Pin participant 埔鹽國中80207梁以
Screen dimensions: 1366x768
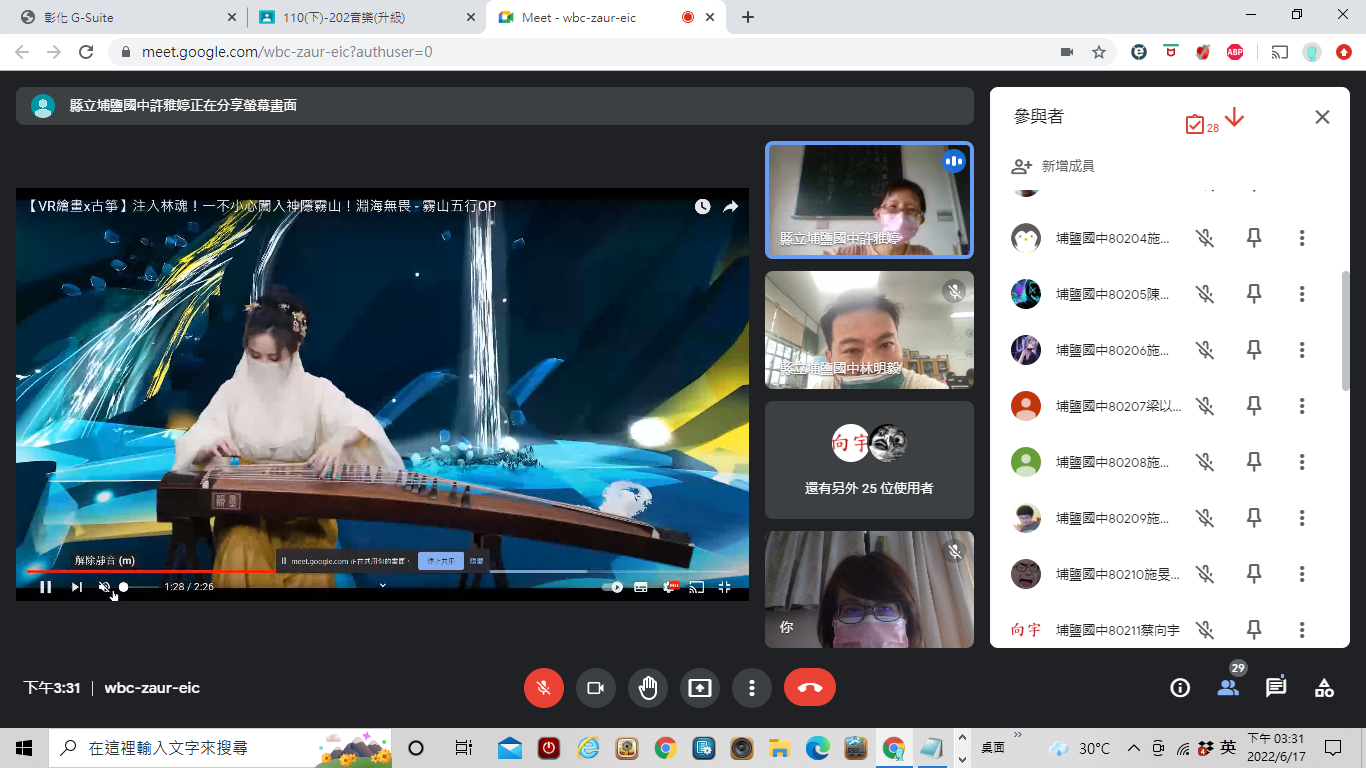(x=1254, y=406)
